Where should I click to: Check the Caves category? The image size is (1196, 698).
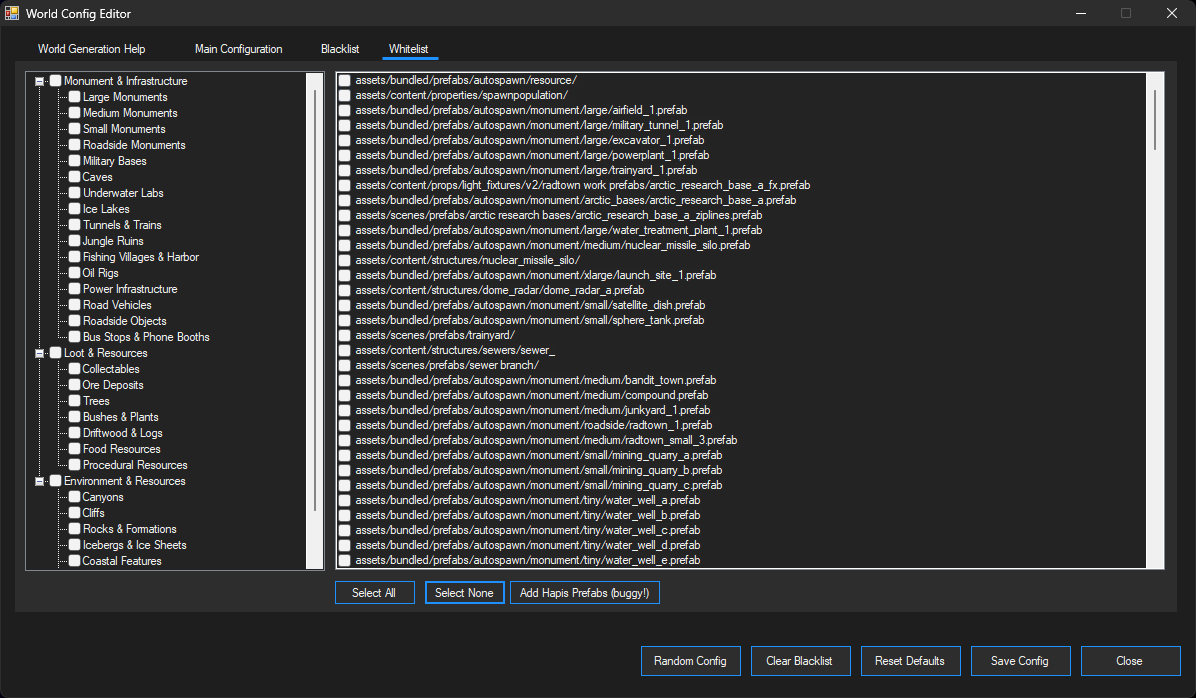click(74, 177)
